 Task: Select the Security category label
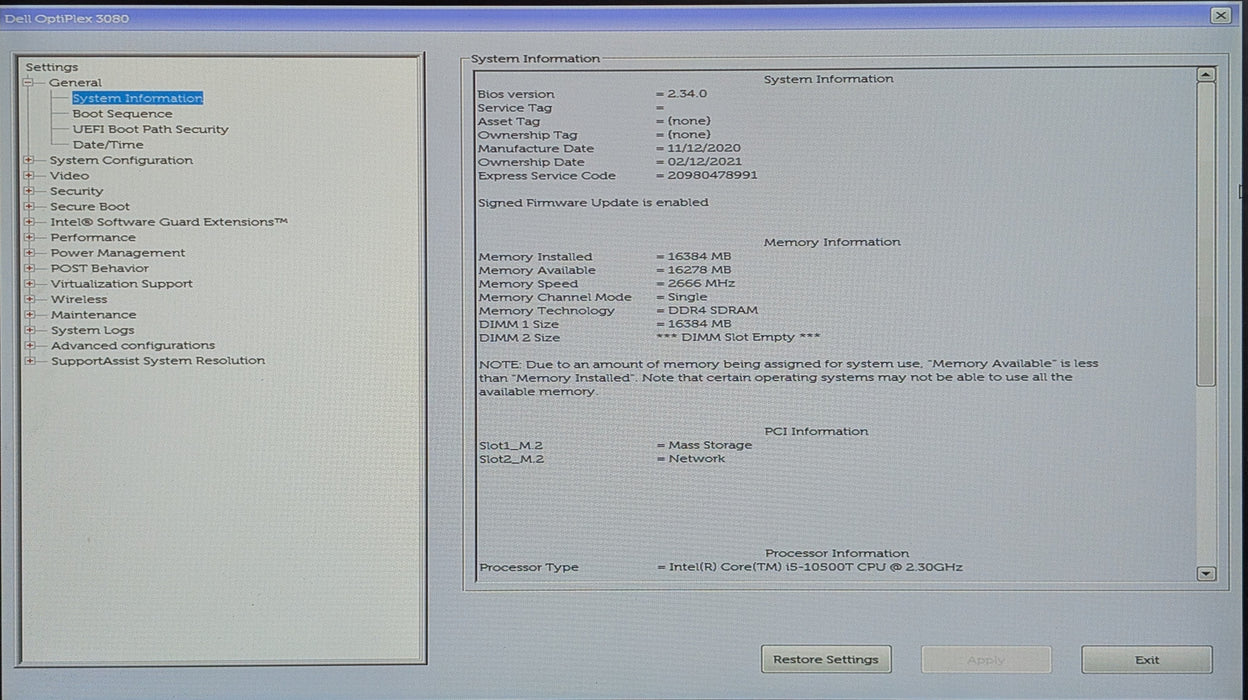[76, 191]
